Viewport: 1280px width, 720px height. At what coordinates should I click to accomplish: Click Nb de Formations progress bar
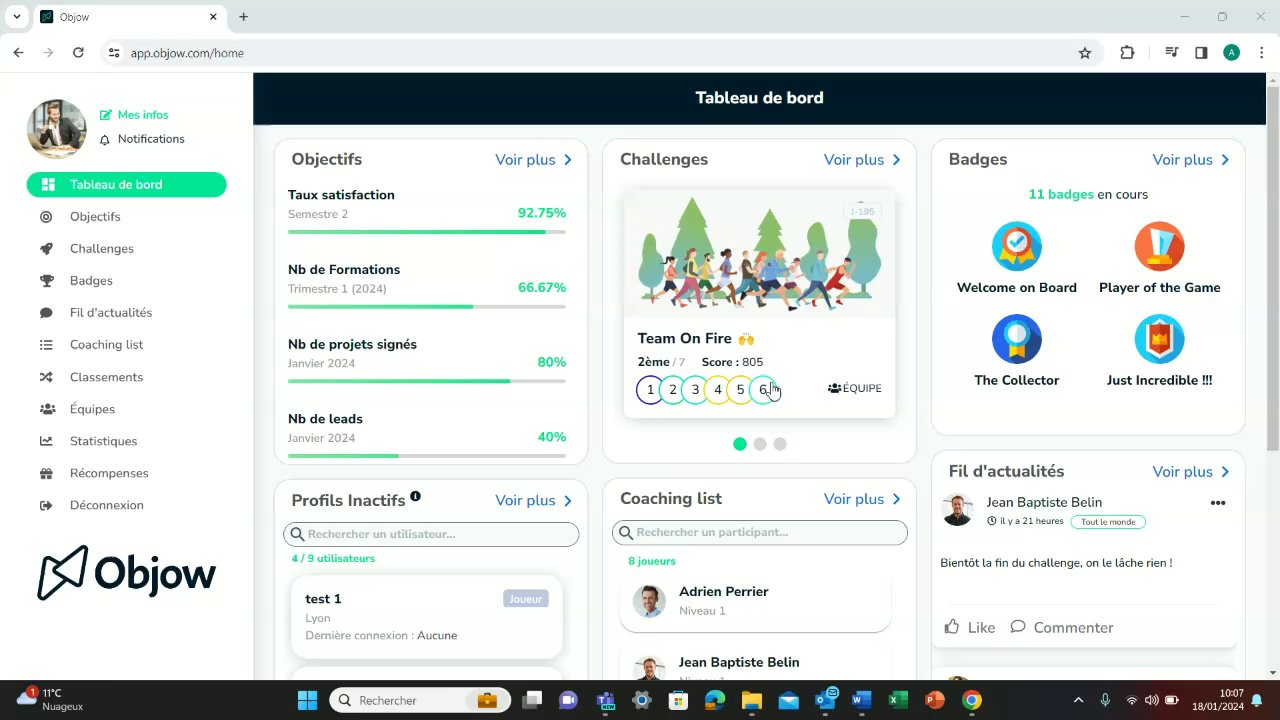(x=427, y=306)
